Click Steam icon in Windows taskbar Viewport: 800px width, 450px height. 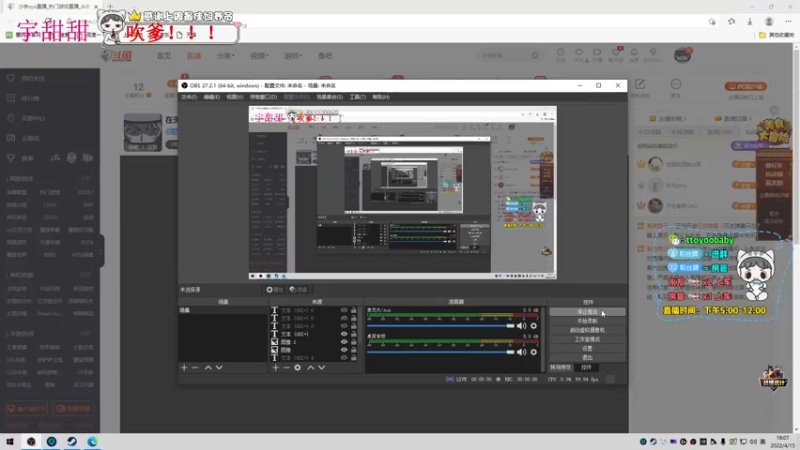point(72,441)
